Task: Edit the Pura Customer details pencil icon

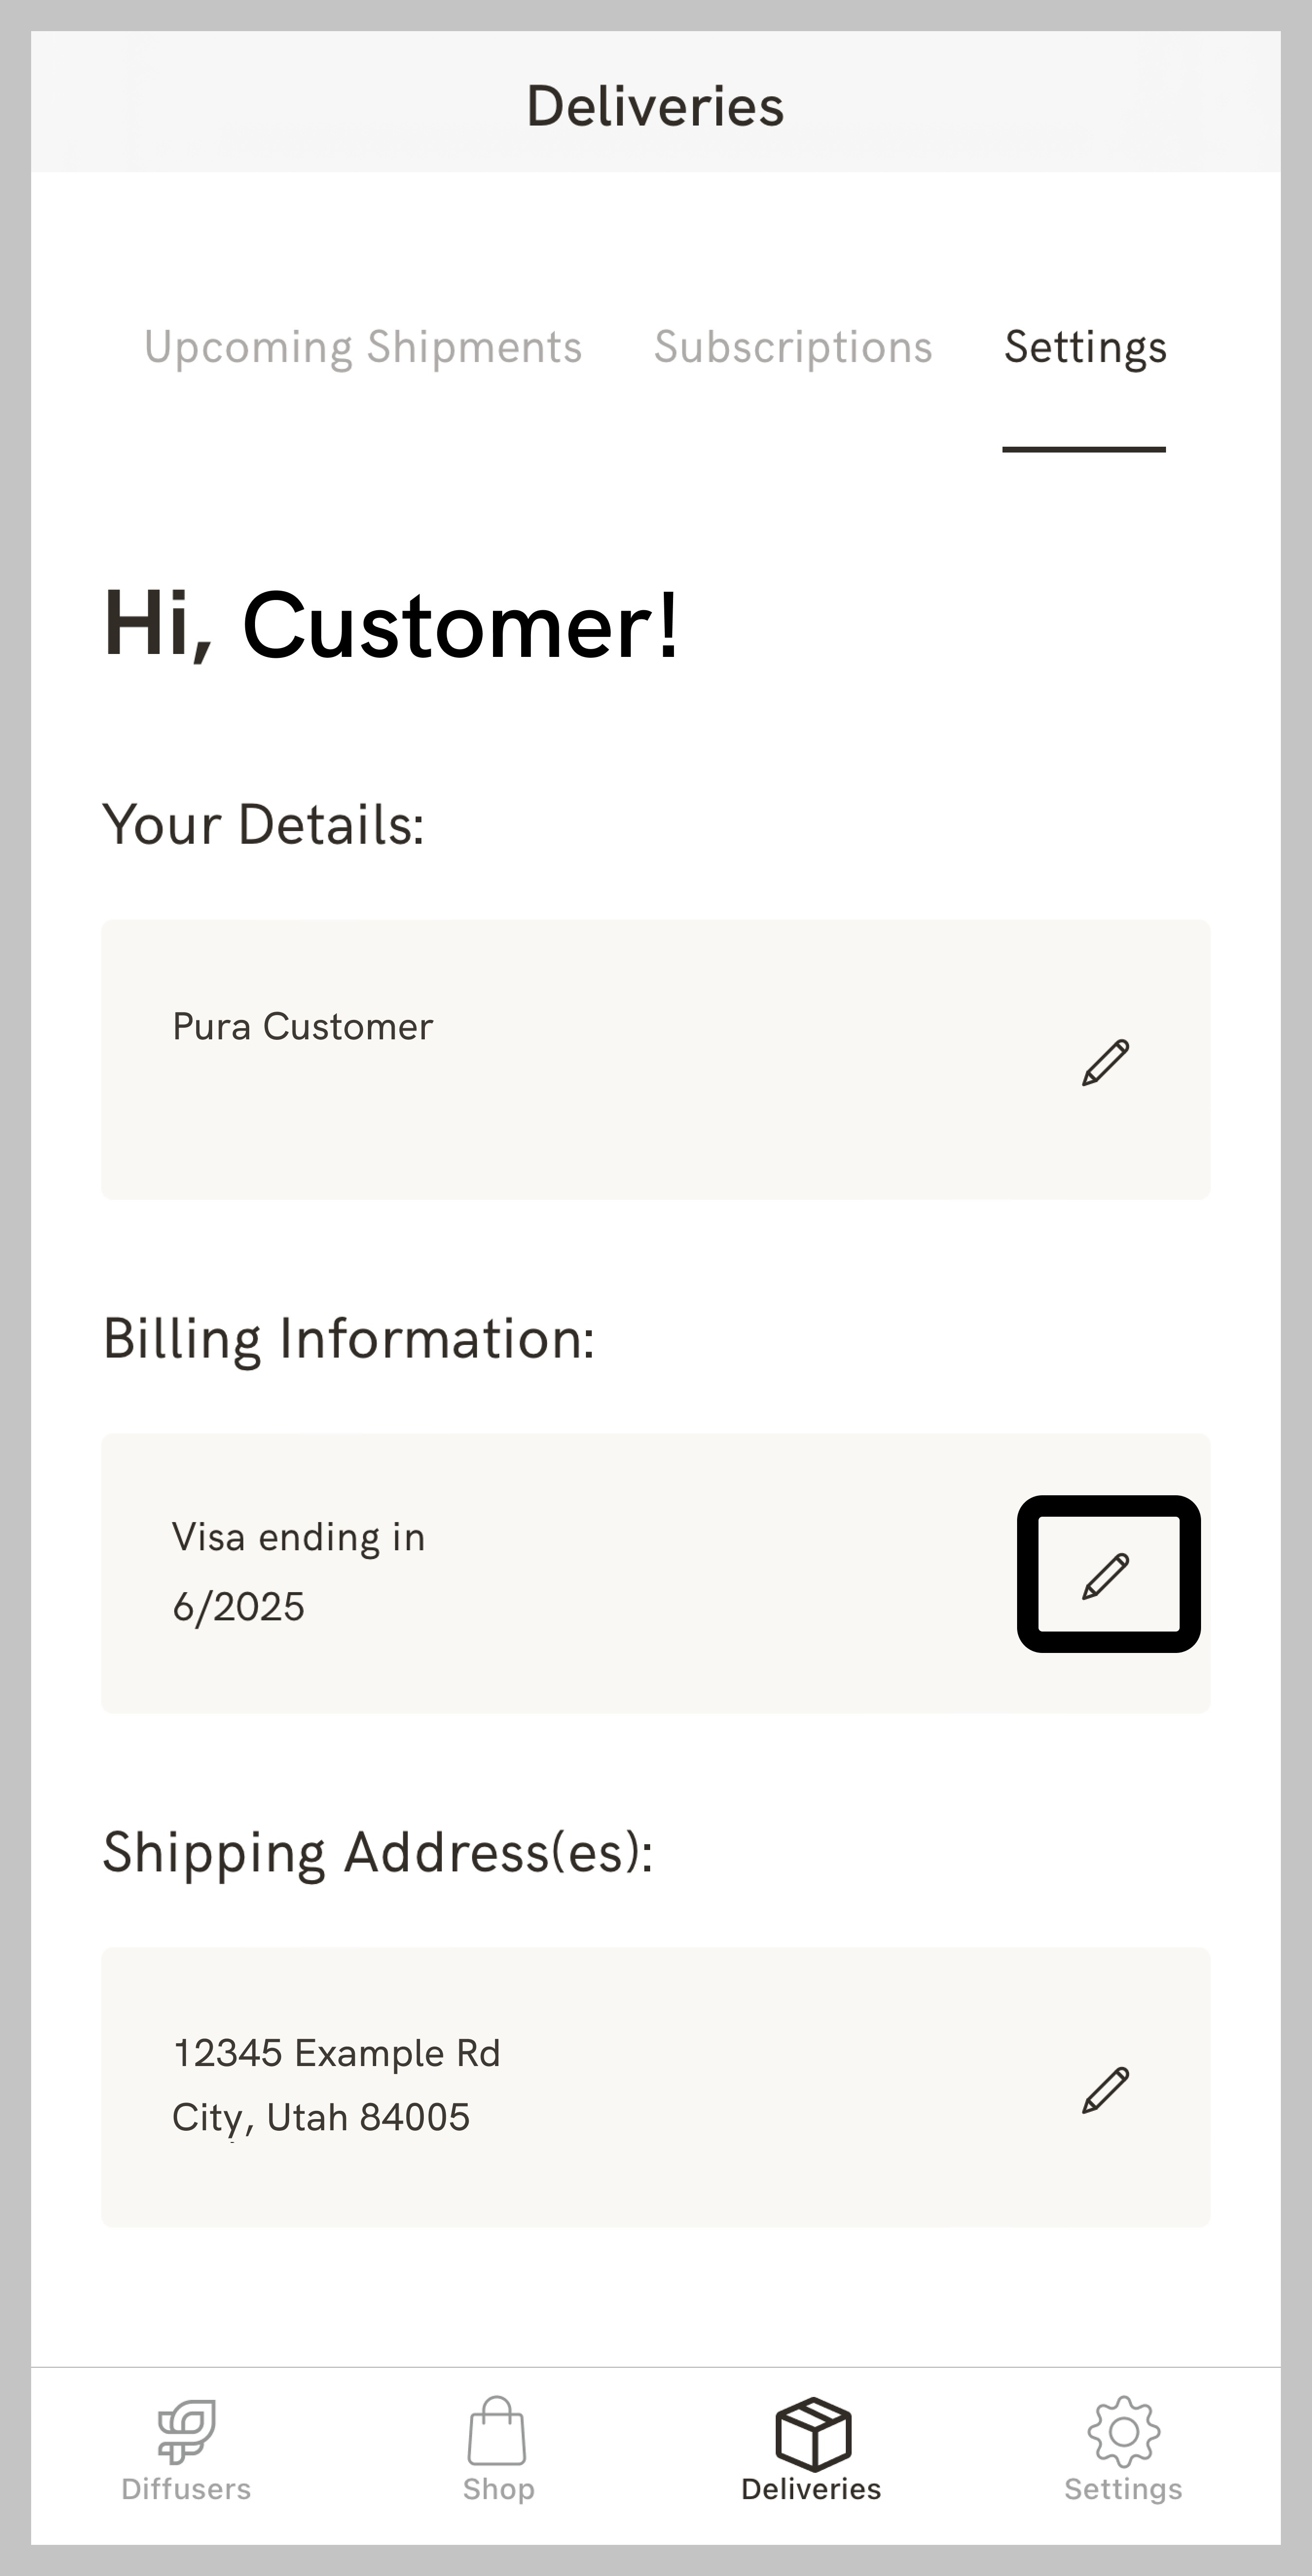Action: 1105,1062
